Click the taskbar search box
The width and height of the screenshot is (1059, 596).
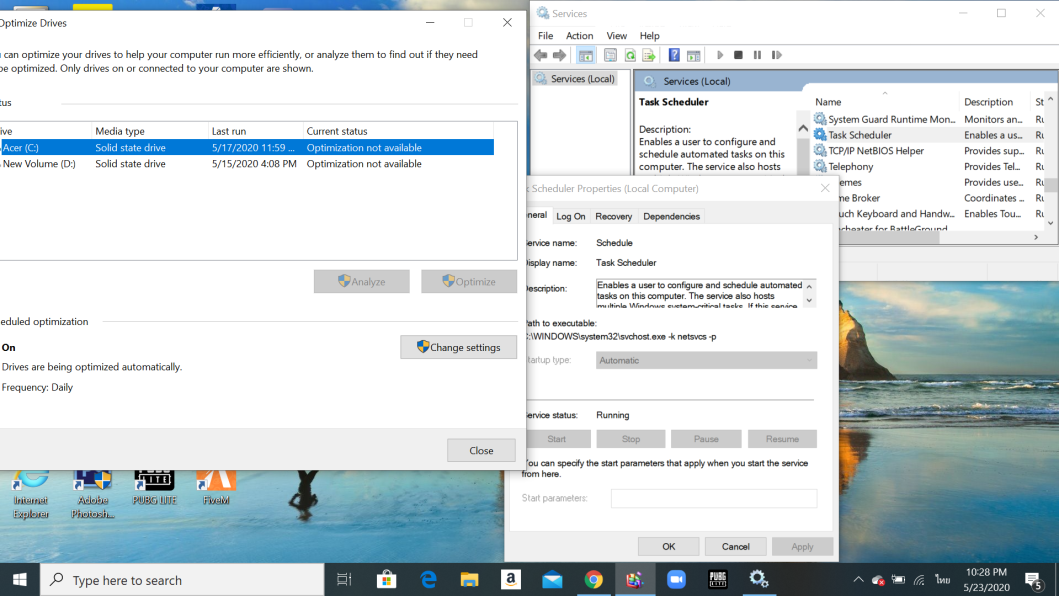click(x=182, y=580)
